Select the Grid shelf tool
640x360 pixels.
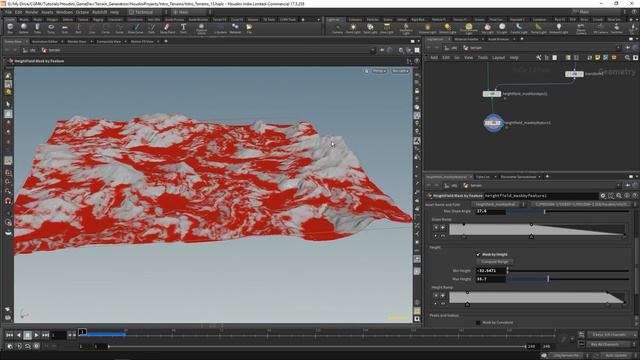pyautogui.click(x=64, y=28)
